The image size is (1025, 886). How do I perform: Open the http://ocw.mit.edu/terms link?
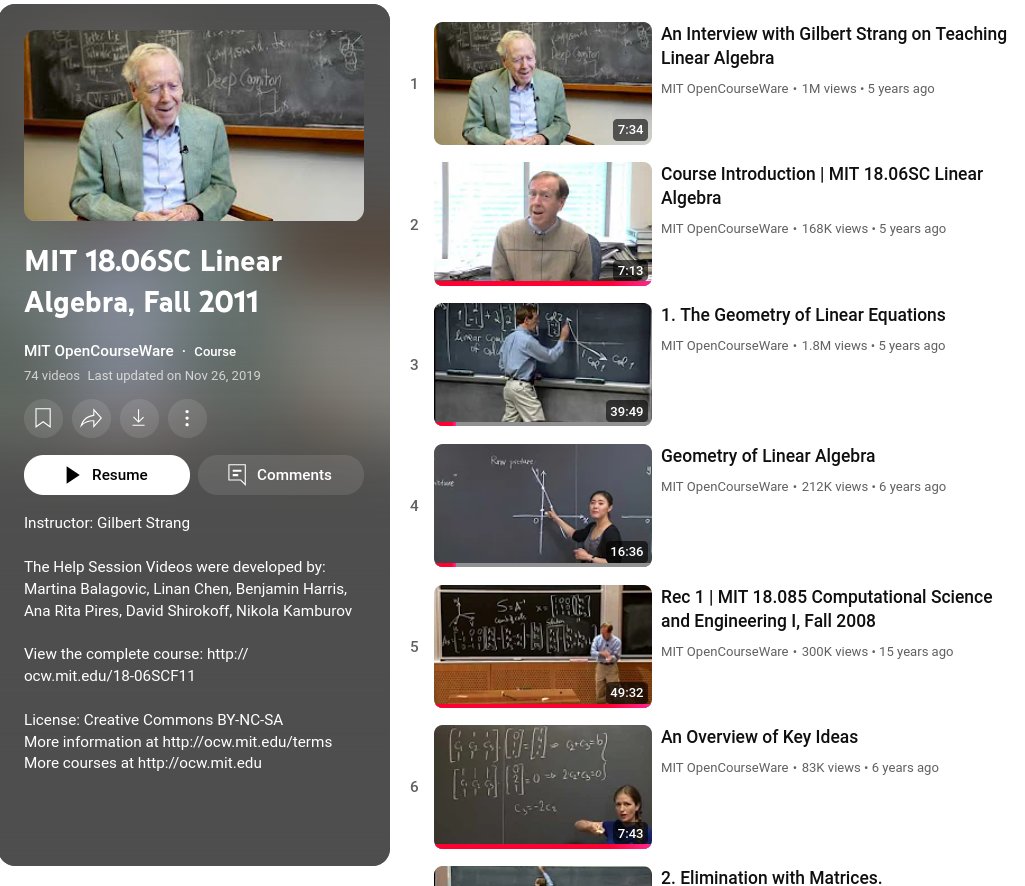point(247,741)
